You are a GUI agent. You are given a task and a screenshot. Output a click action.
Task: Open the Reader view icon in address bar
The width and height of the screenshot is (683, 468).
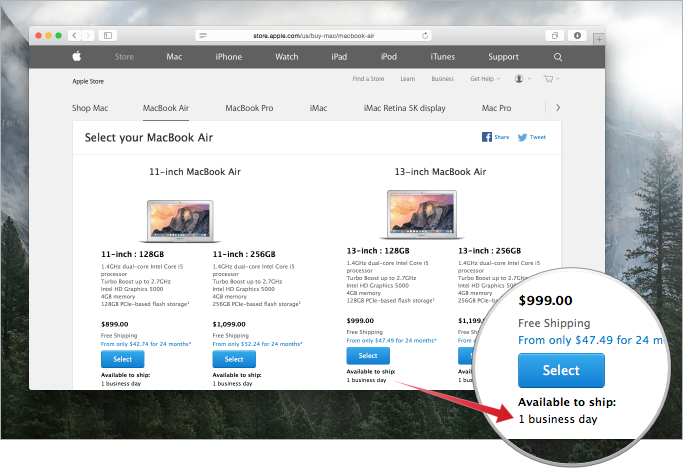[x=203, y=35]
